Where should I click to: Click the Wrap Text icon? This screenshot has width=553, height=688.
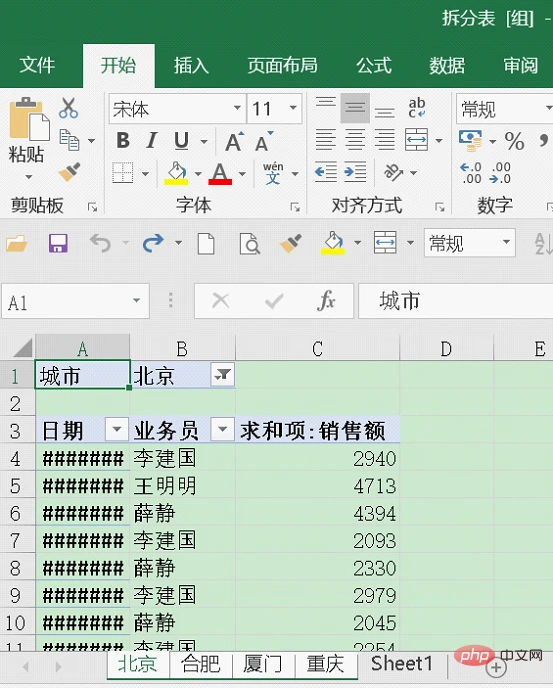click(x=417, y=108)
